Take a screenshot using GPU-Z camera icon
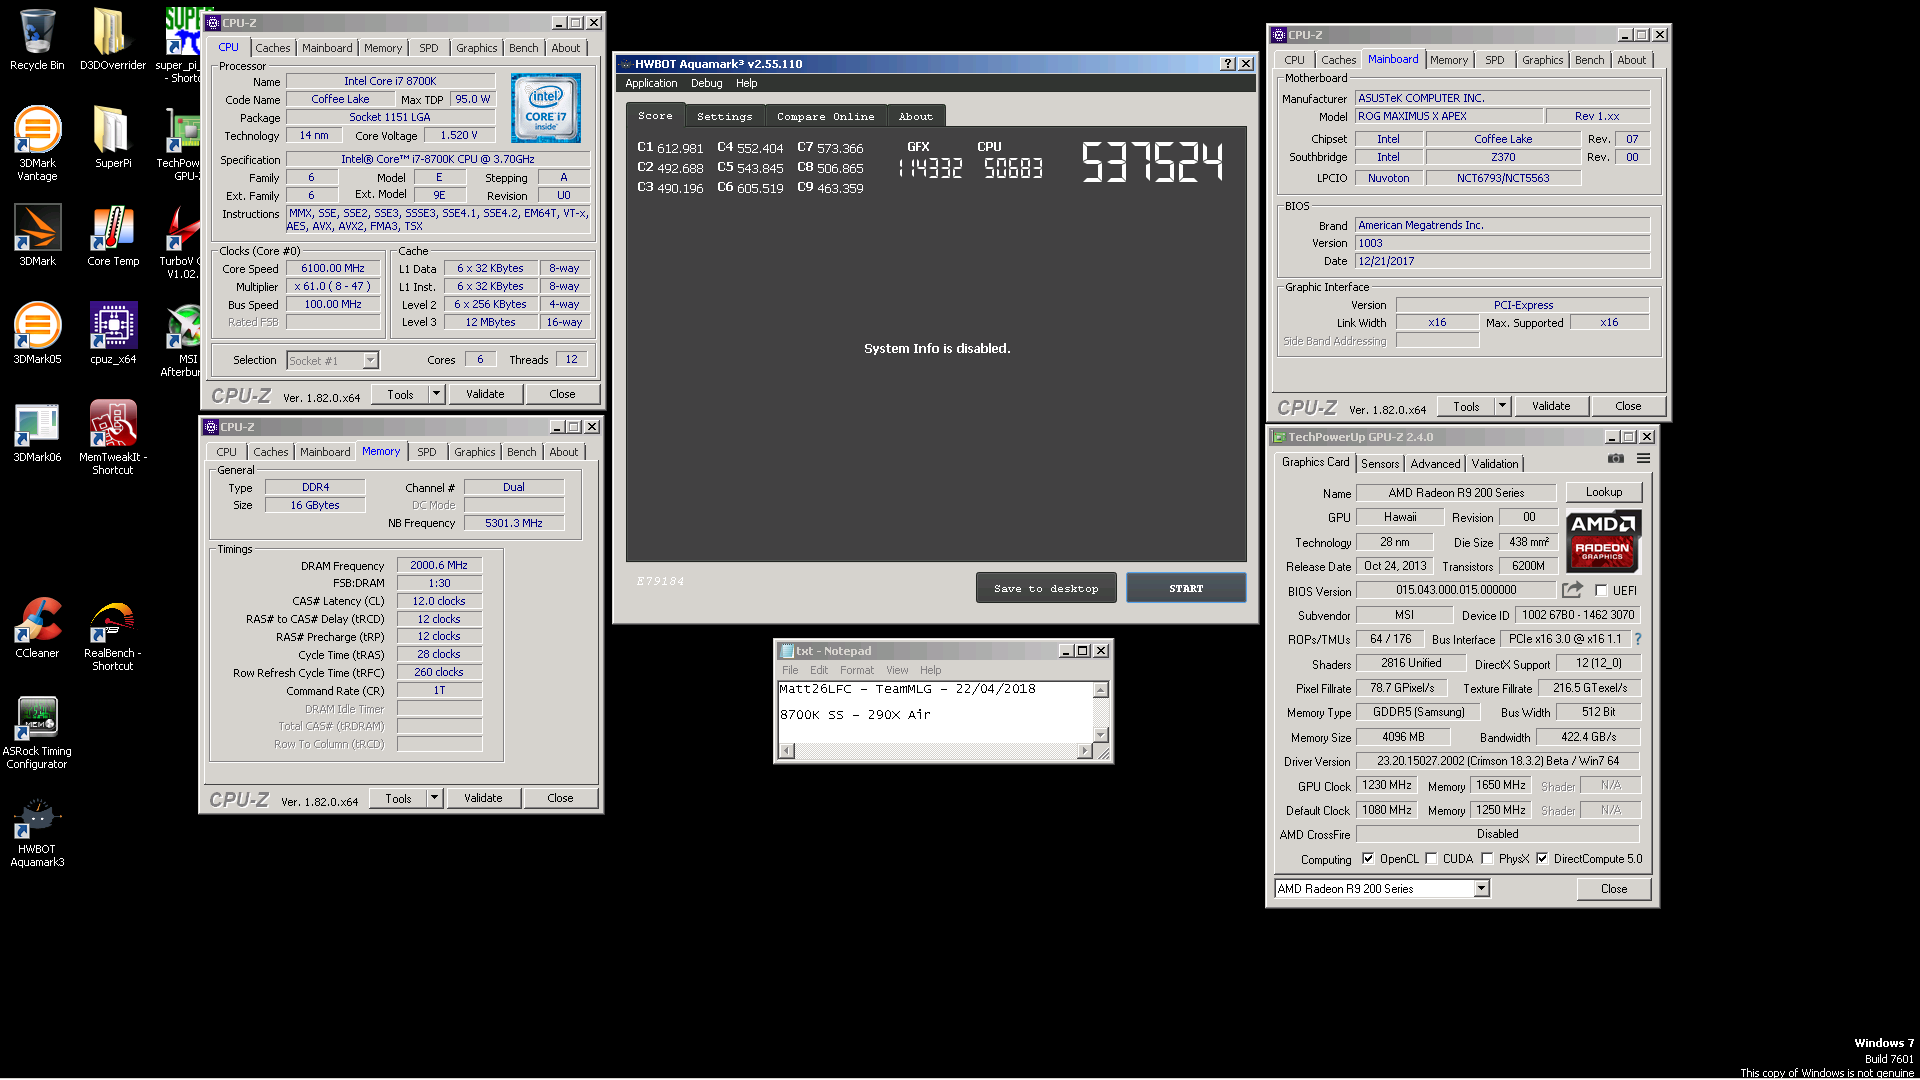This screenshot has width=1920, height=1080. [x=1615, y=459]
